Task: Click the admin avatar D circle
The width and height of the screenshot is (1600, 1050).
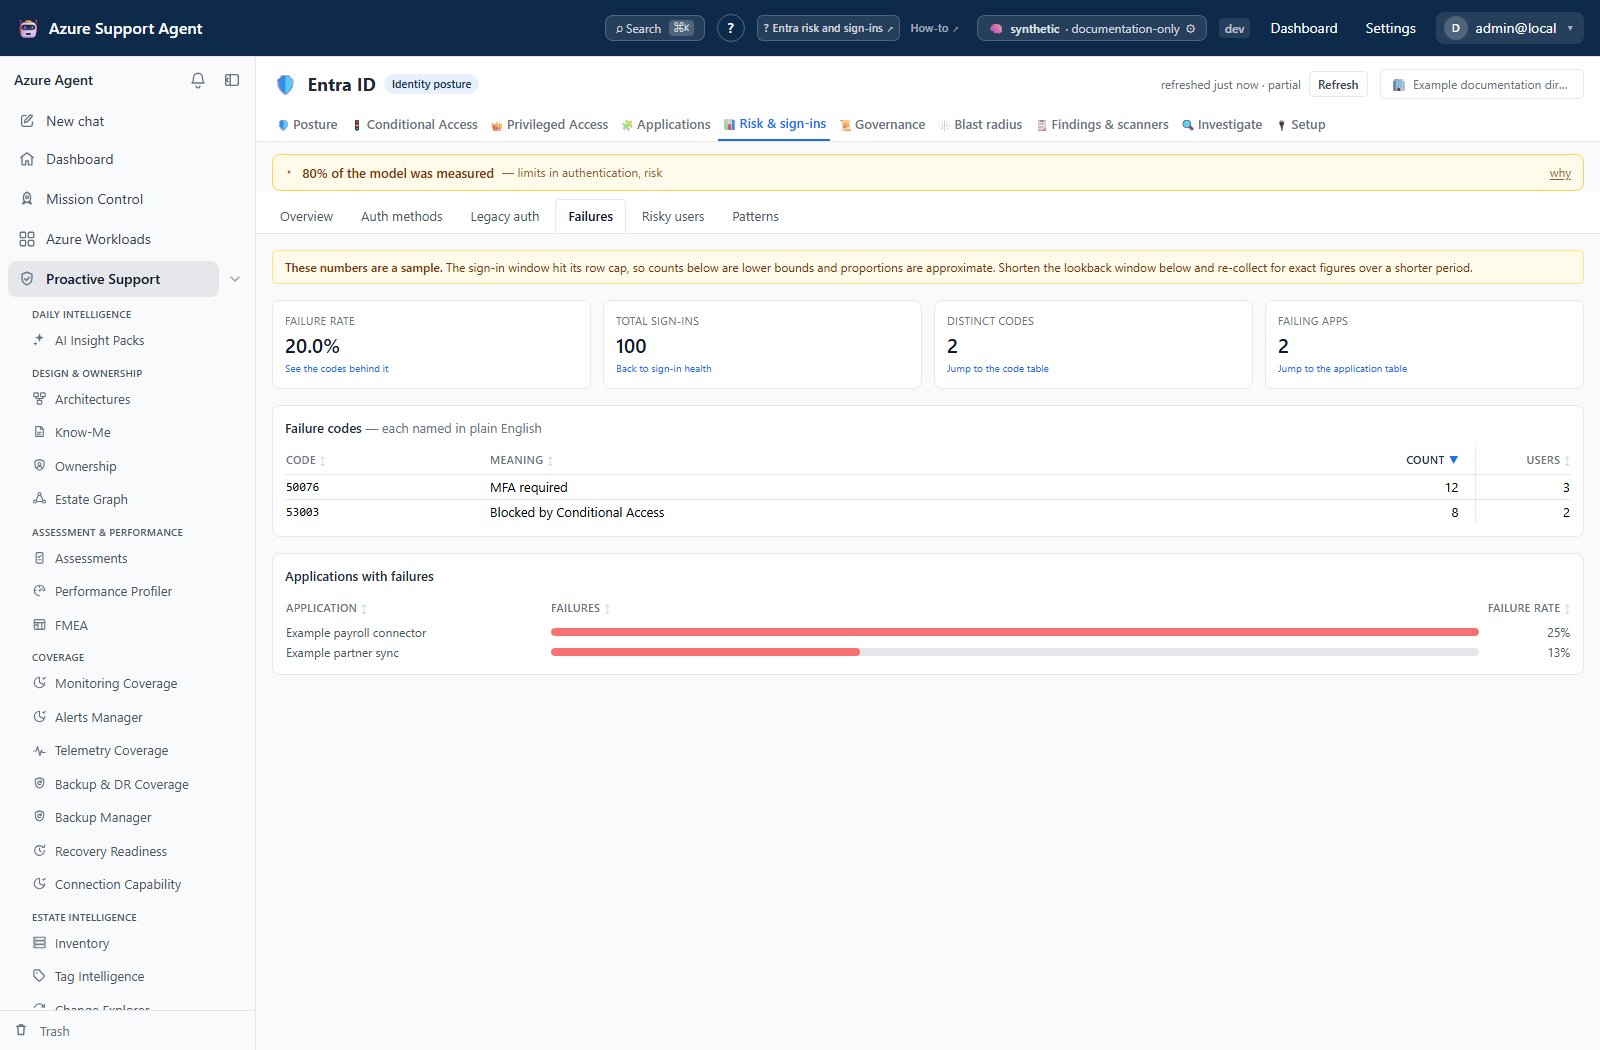Action: click(1455, 28)
